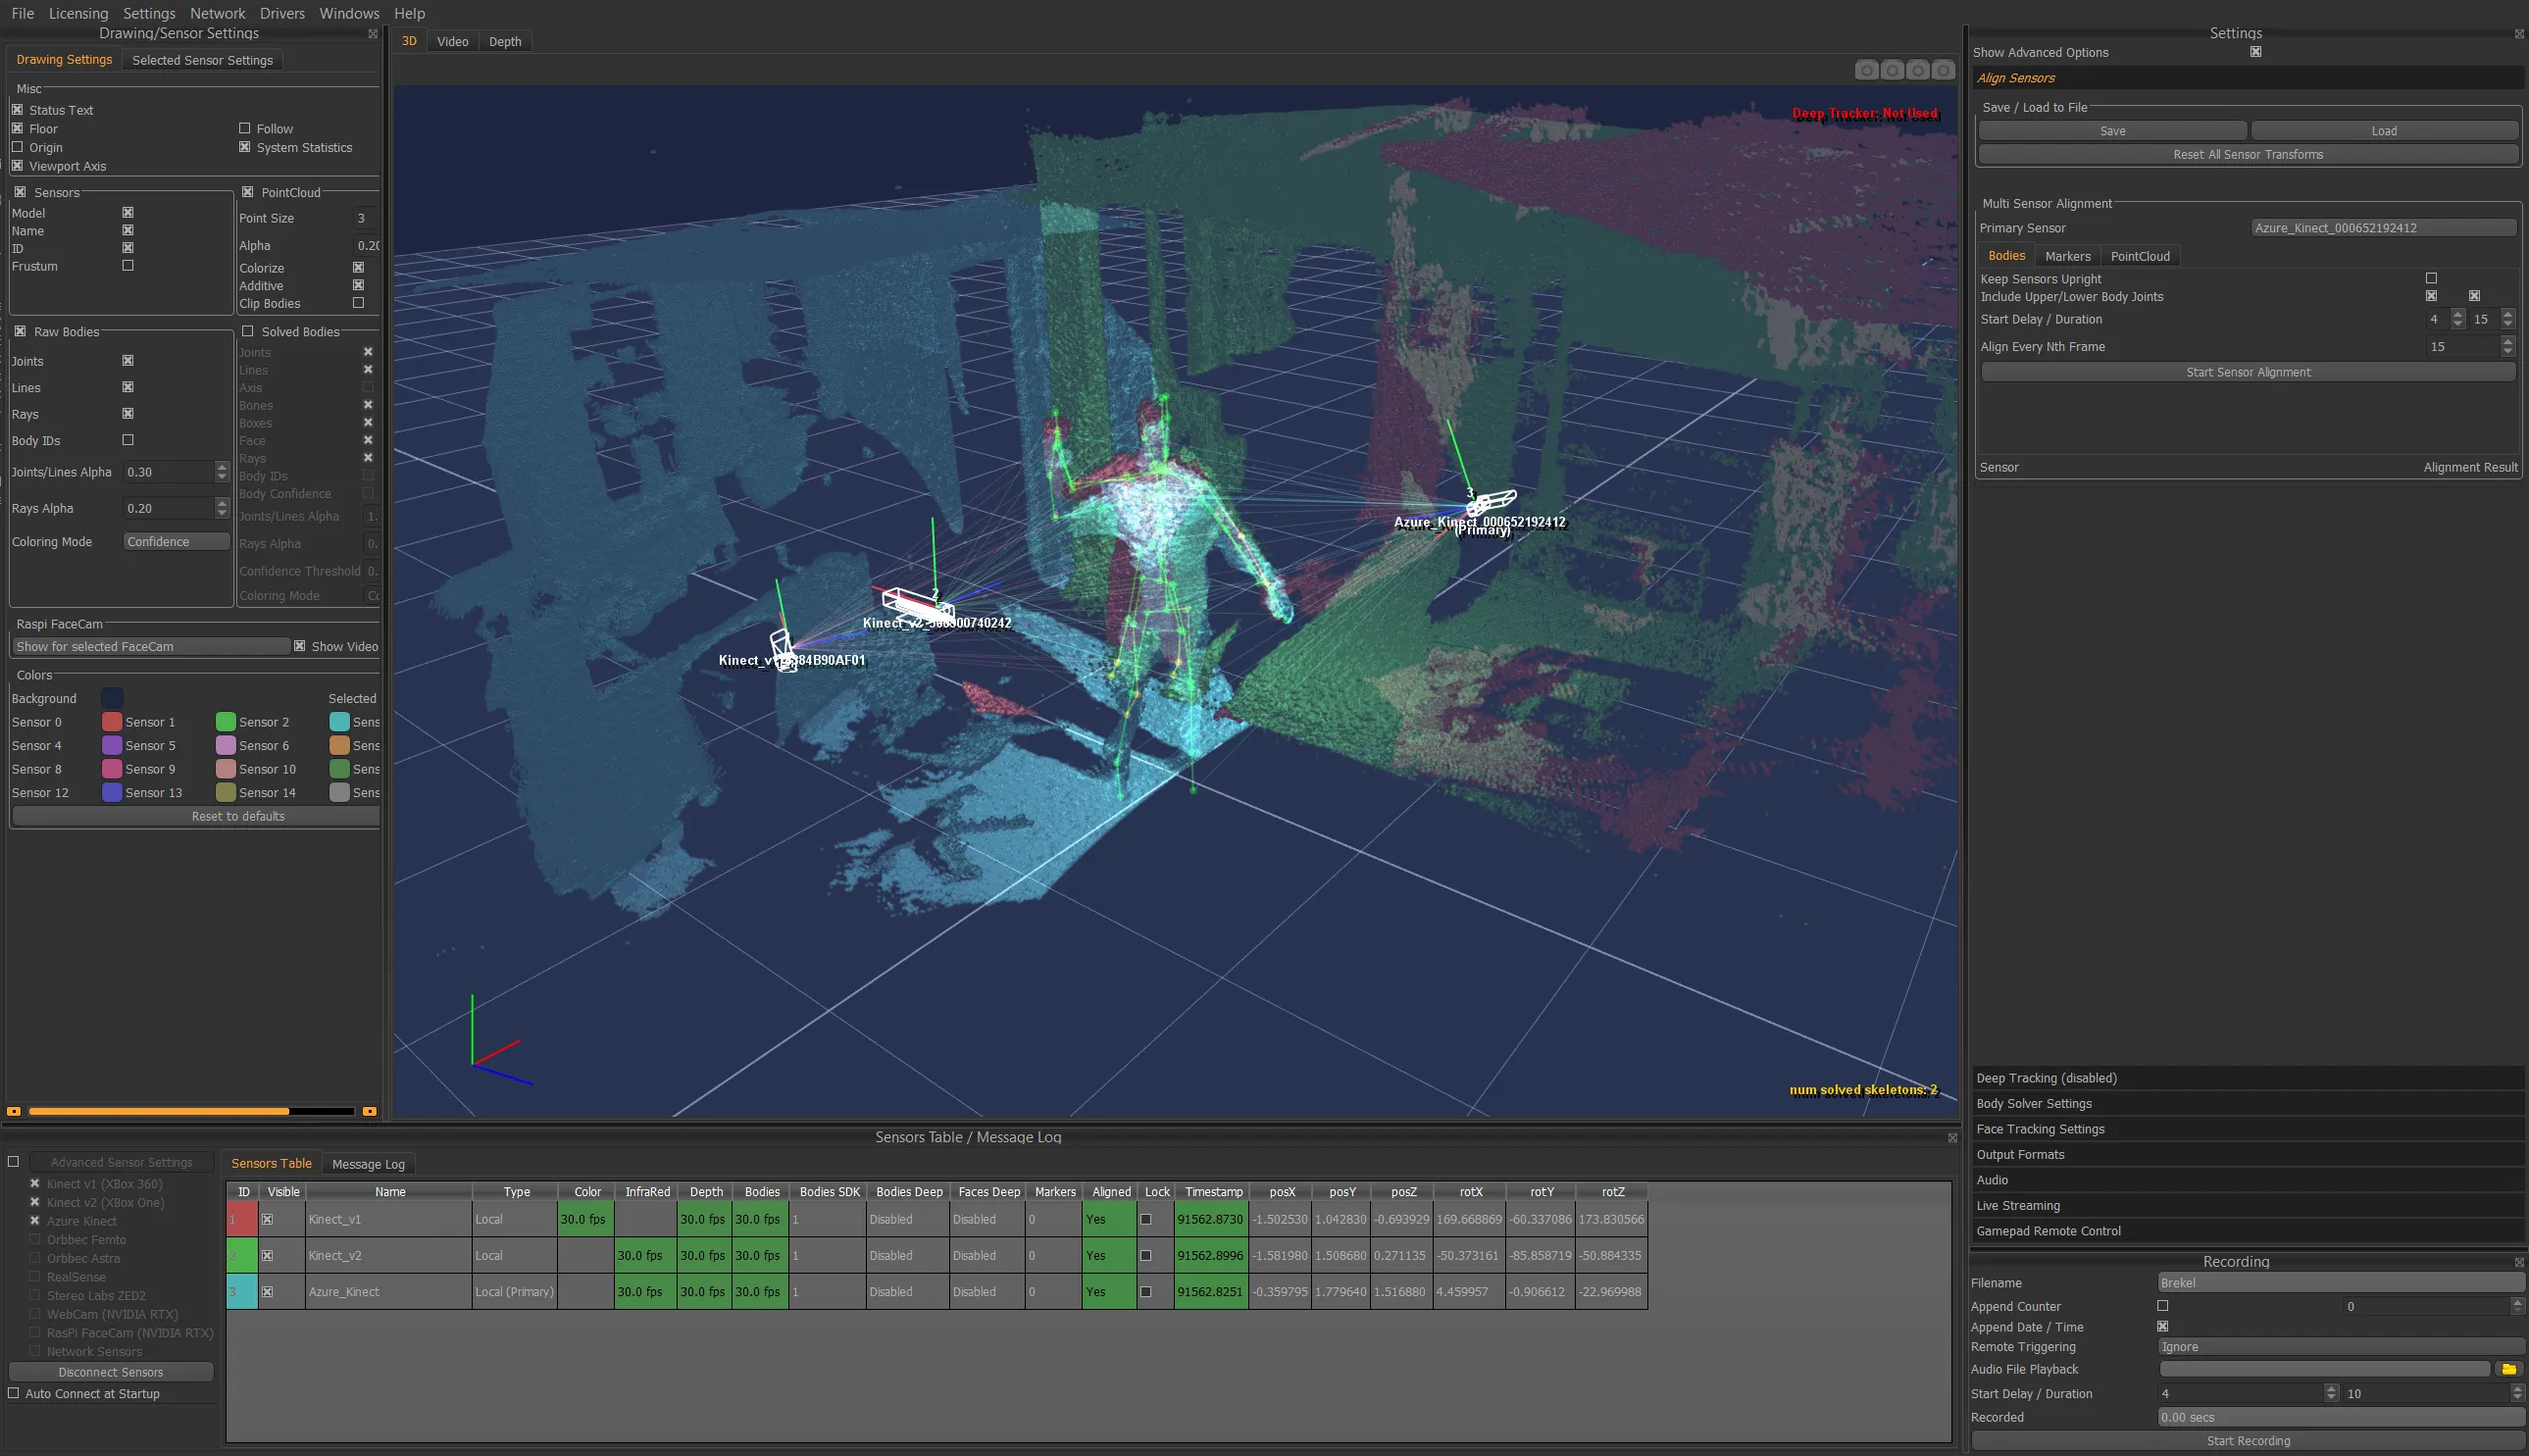
Task: Click the Save button in Save/Load to File
Action: tap(2112, 131)
